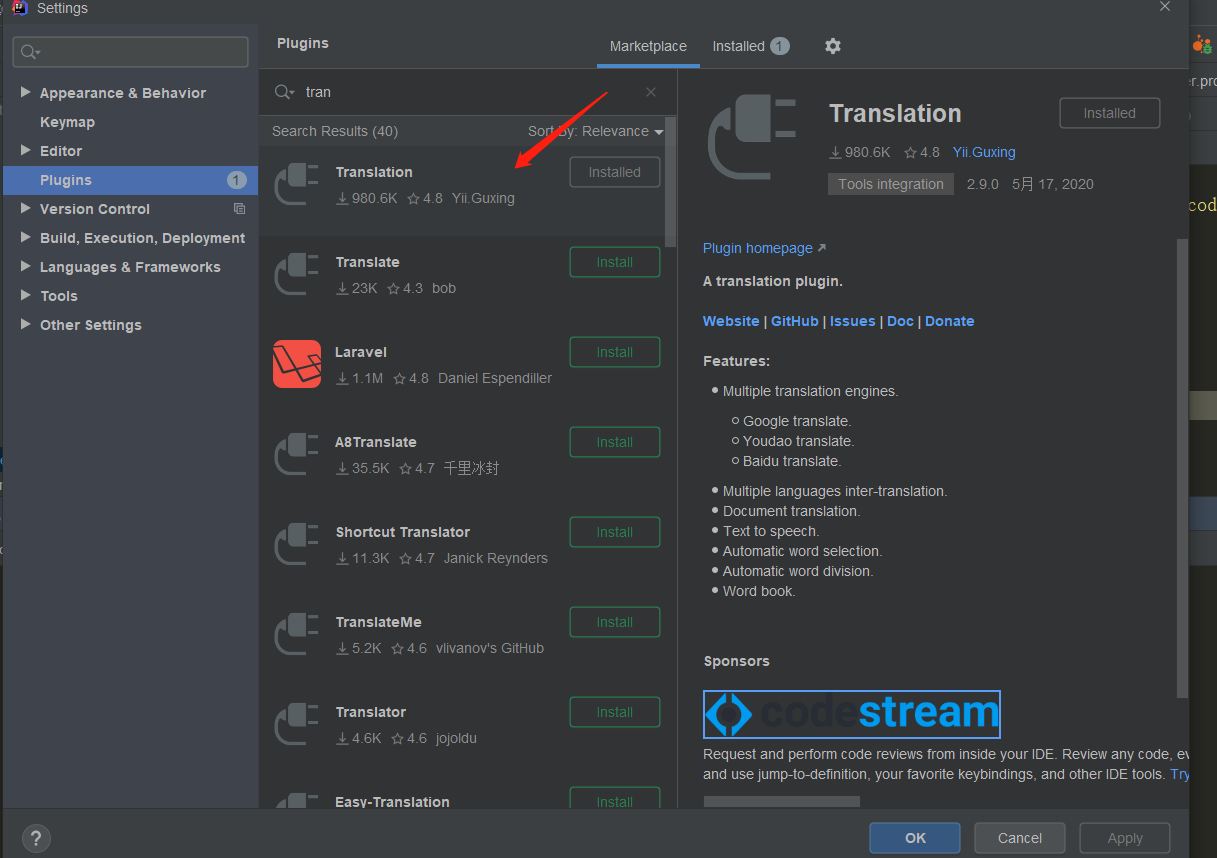
Task: Click the plugin details pane scrollbar
Action: [x=1183, y=467]
